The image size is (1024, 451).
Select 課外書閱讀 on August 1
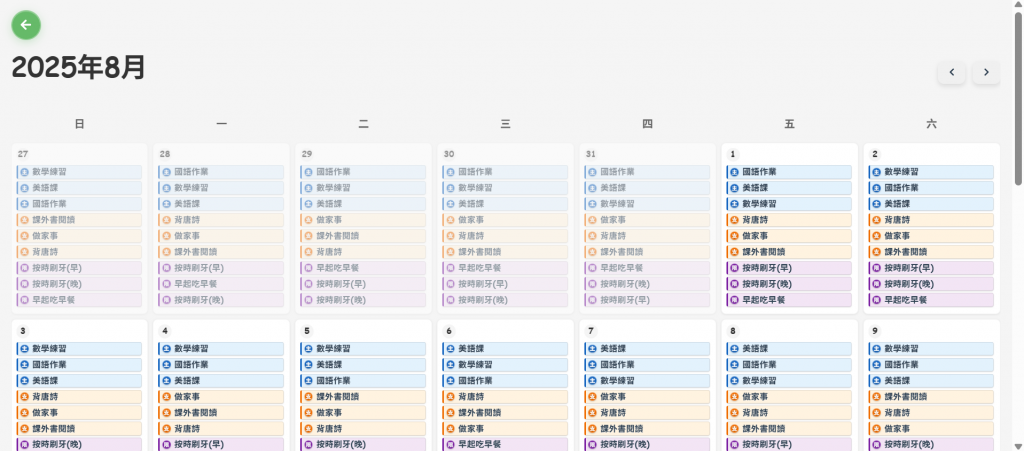pos(789,252)
